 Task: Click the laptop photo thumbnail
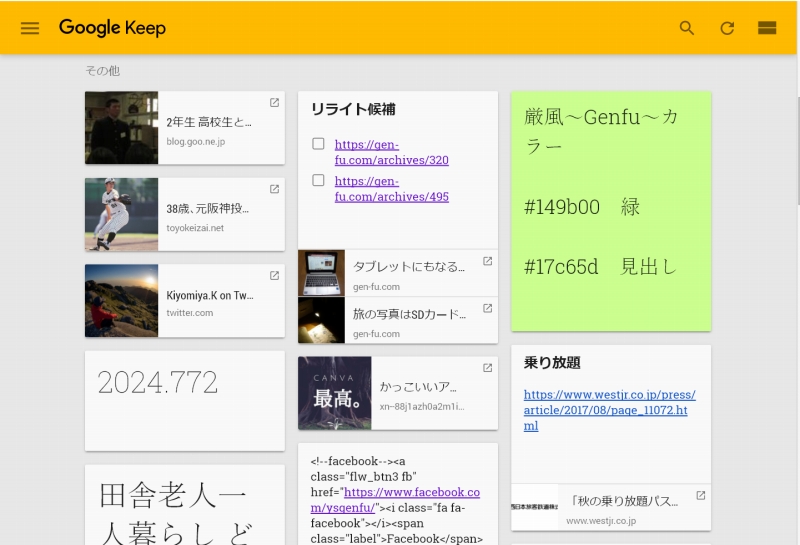[x=321, y=273]
